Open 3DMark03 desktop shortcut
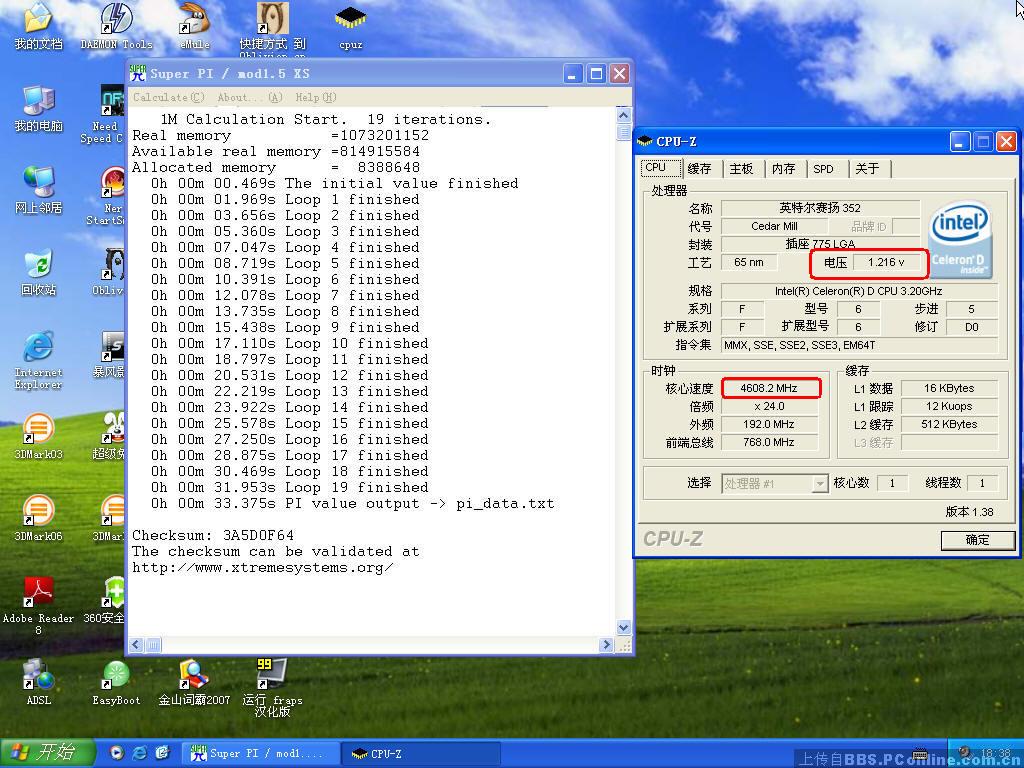 38,432
